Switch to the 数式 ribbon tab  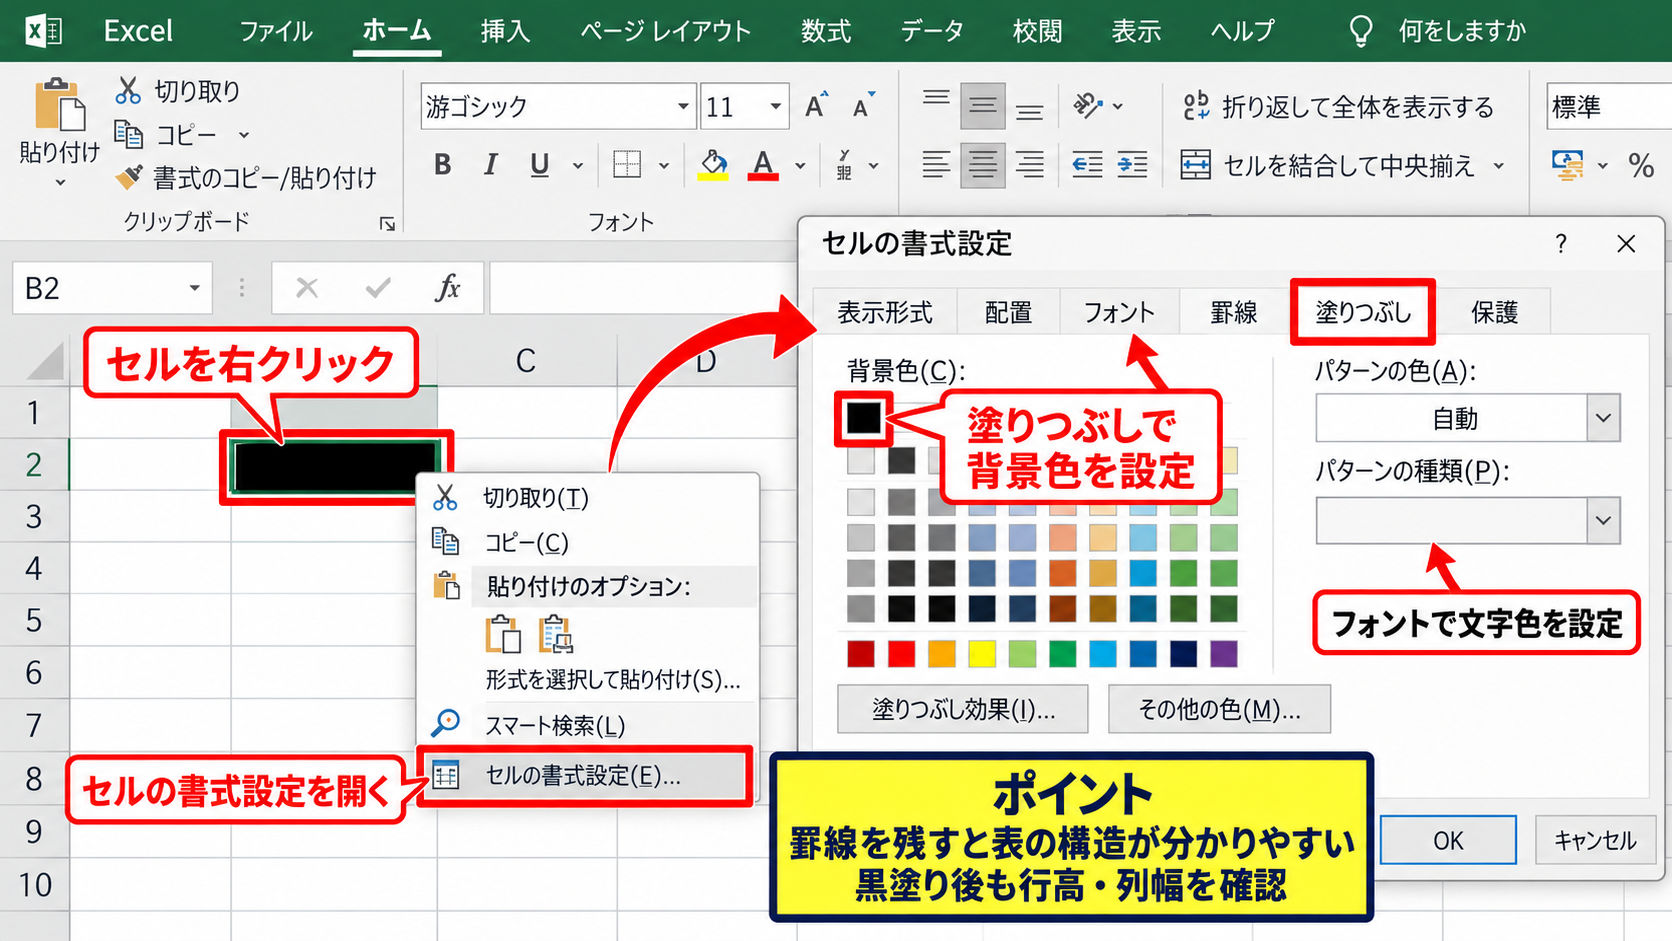tap(826, 31)
